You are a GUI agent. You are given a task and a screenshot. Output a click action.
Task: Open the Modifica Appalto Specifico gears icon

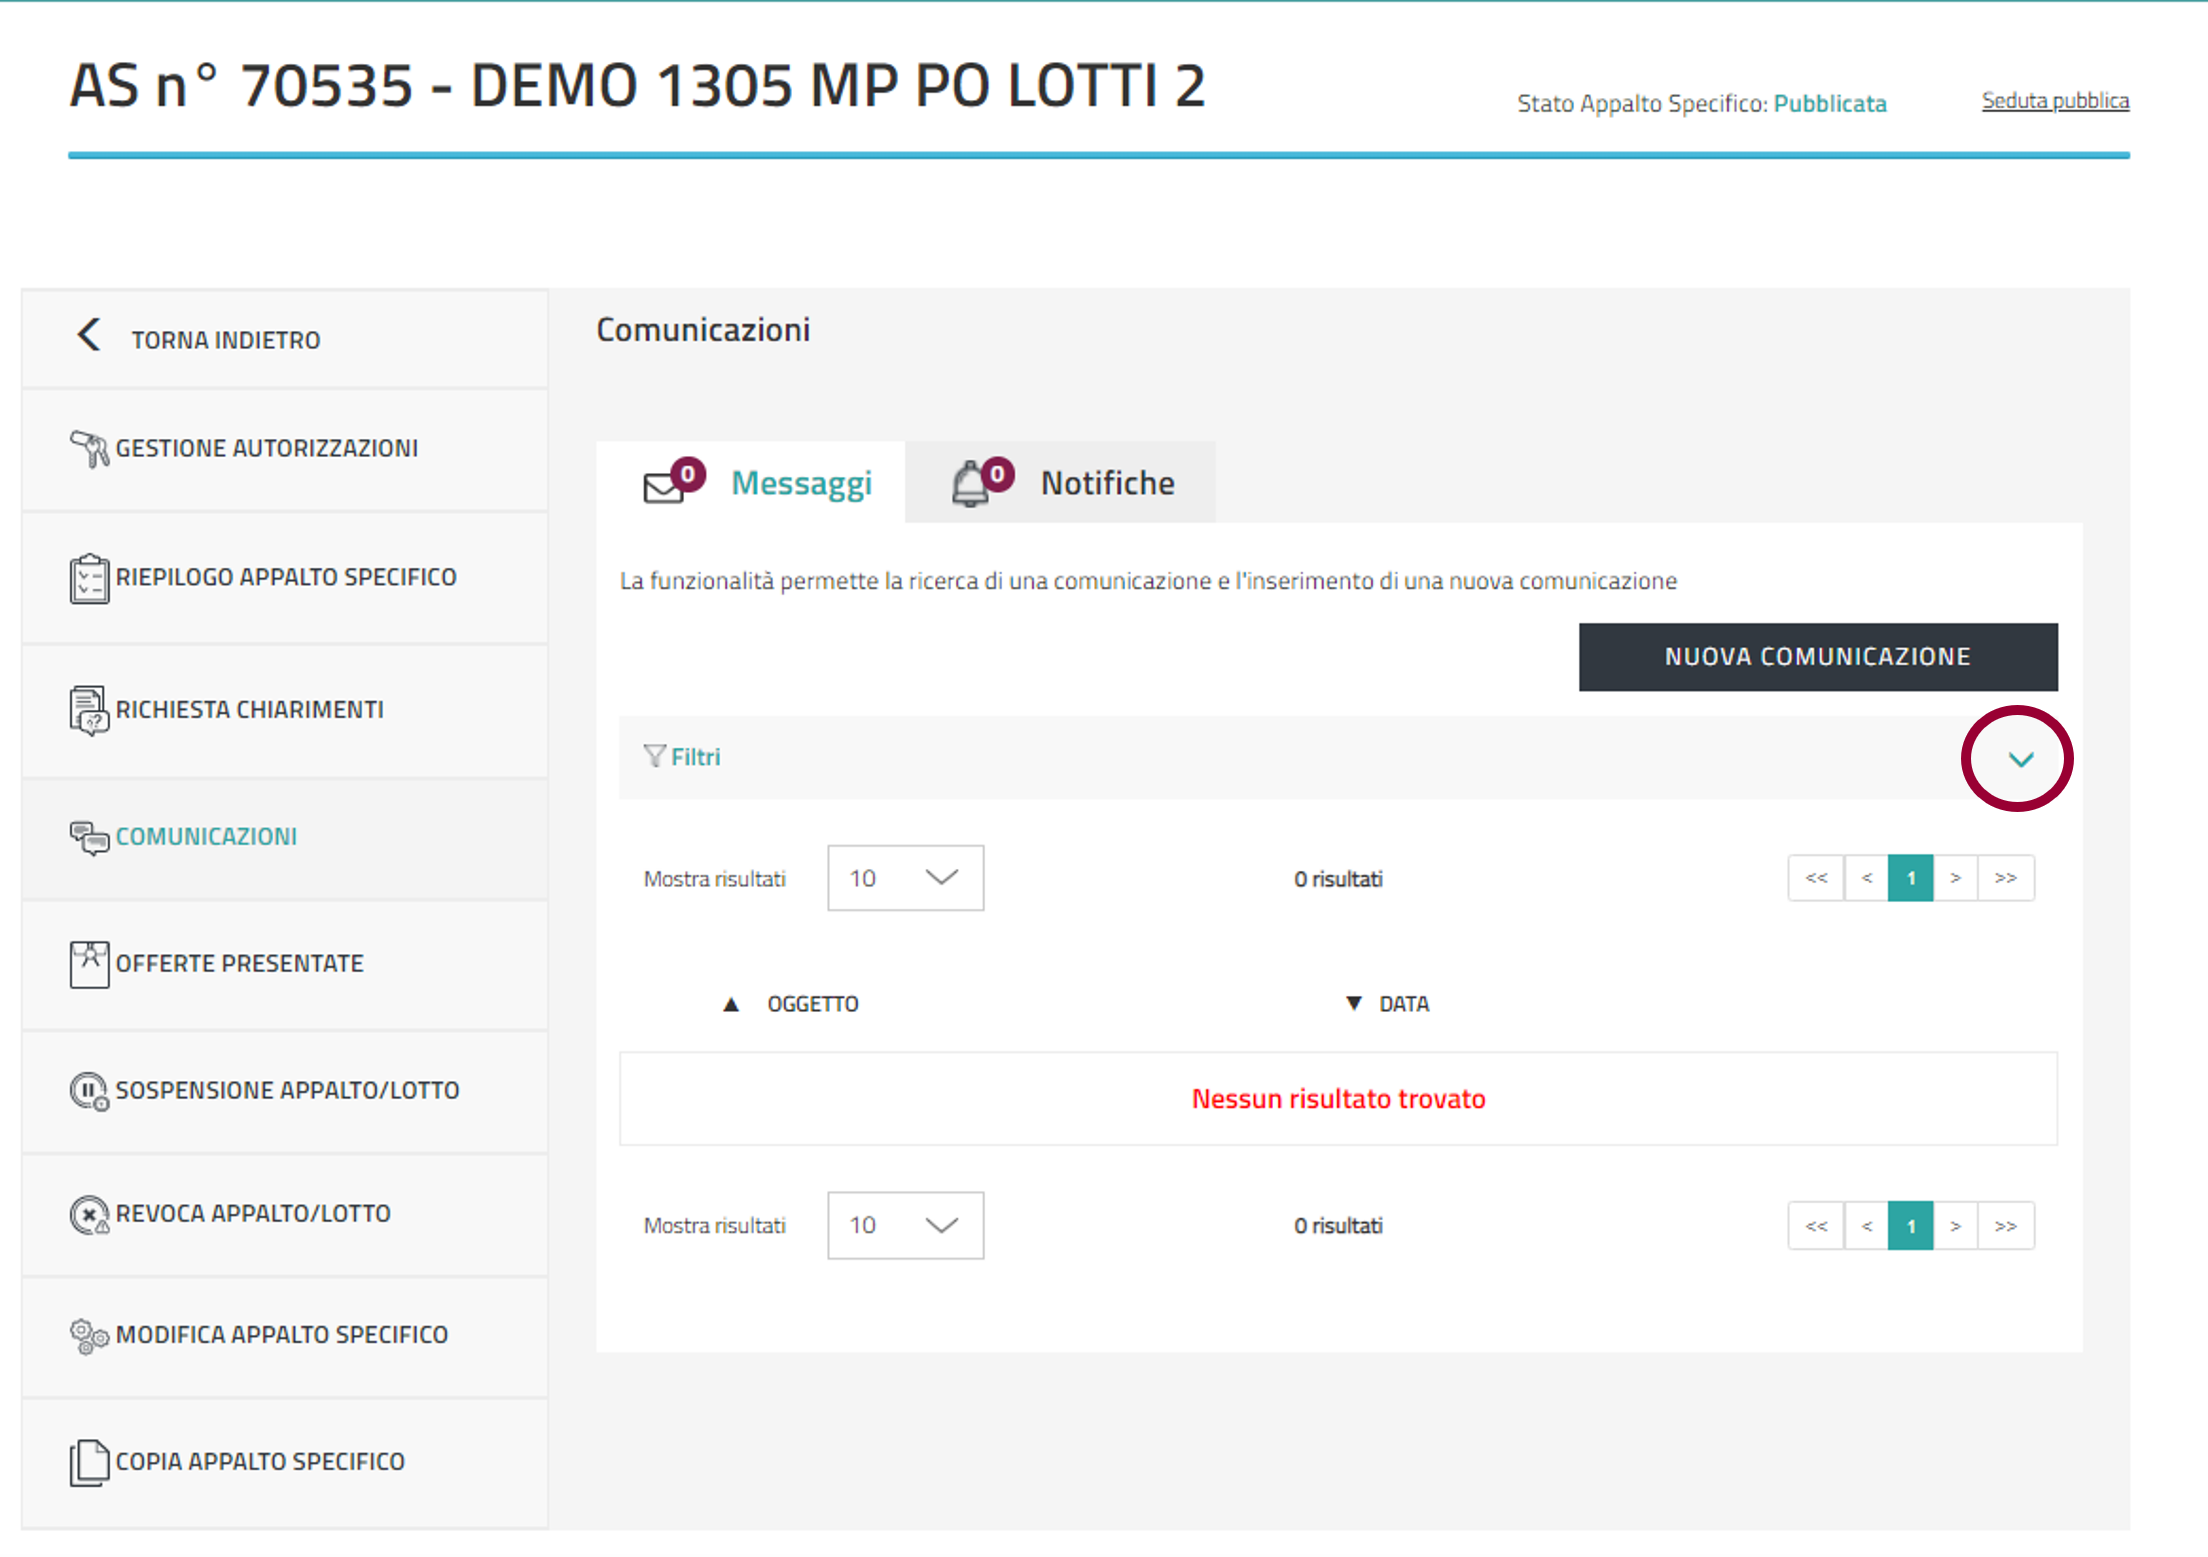coord(89,1335)
